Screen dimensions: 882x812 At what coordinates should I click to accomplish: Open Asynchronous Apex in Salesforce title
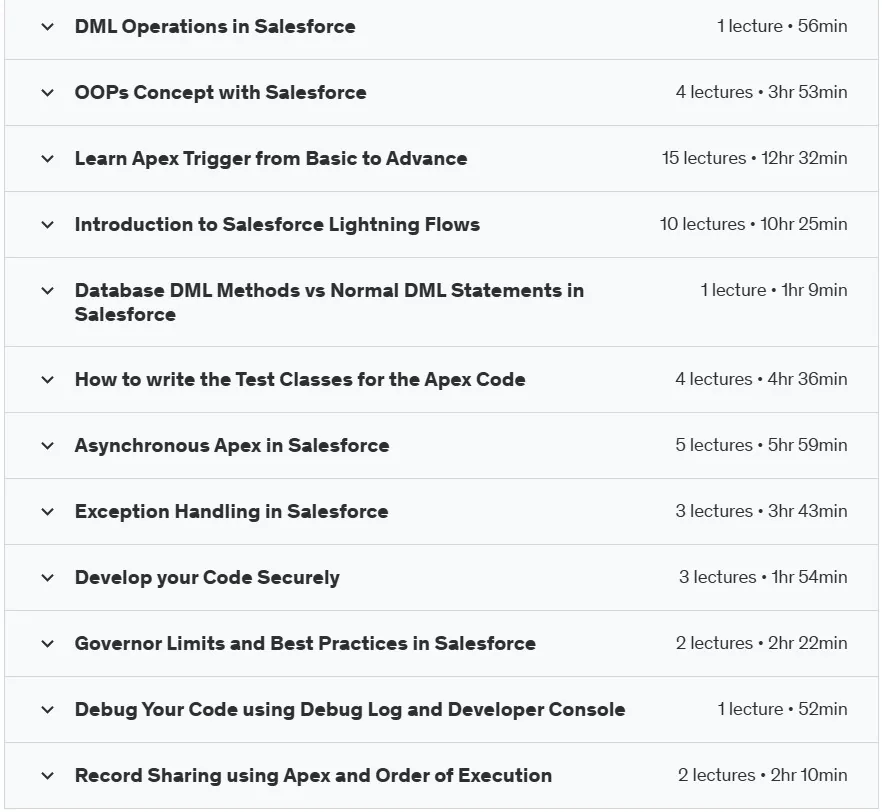click(x=232, y=445)
